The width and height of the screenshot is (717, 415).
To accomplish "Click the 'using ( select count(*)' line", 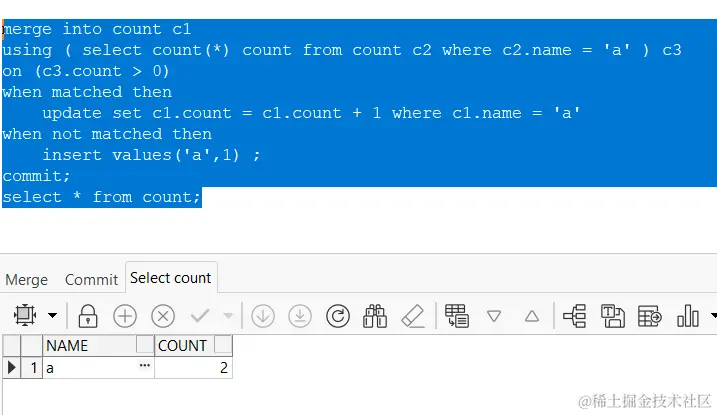I will (x=342, y=50).
